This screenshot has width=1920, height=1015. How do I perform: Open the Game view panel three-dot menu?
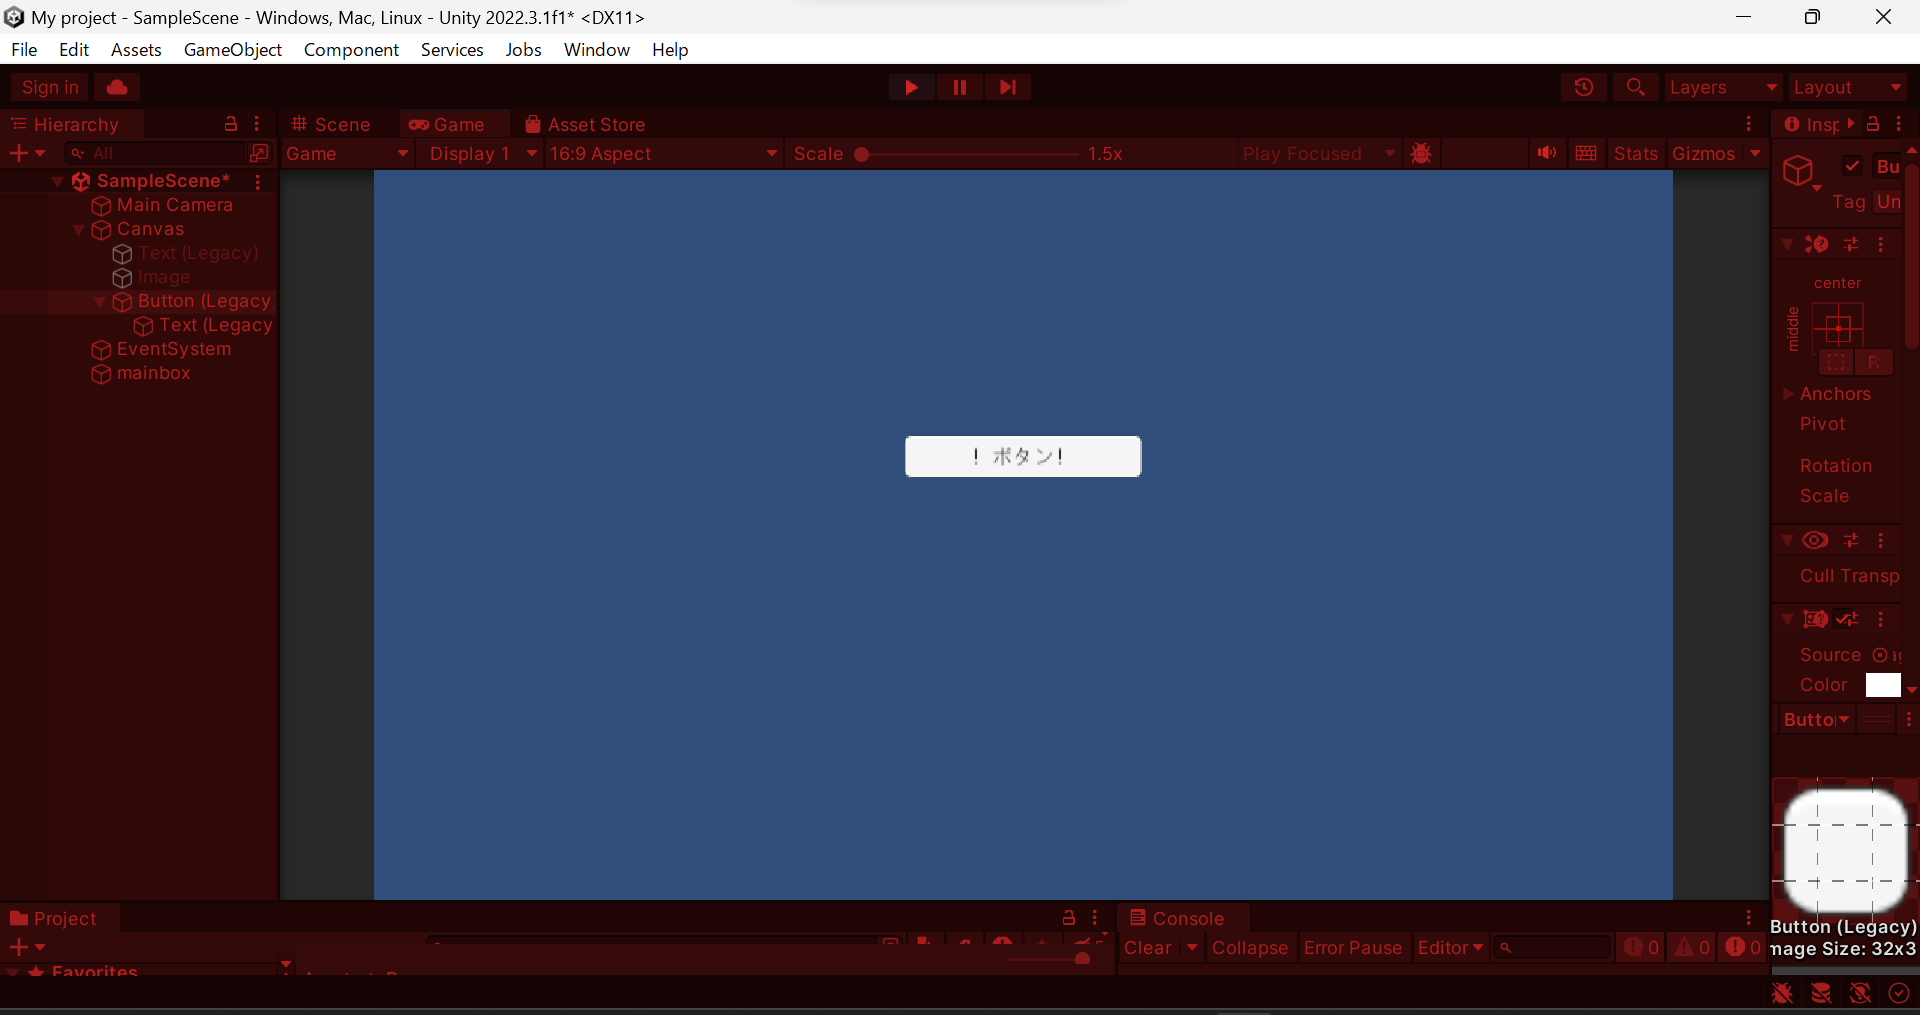click(x=1749, y=124)
